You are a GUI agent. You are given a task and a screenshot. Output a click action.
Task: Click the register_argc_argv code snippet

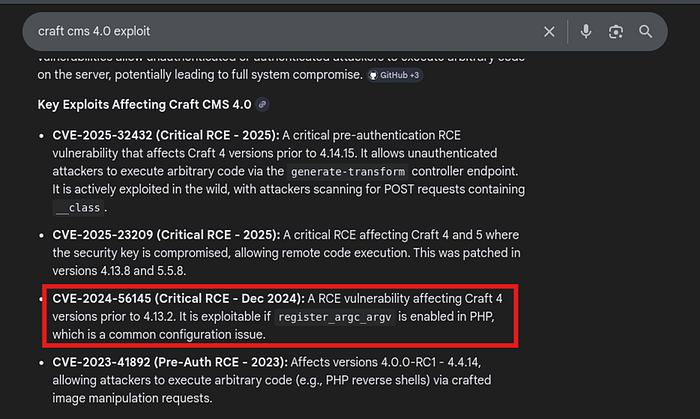335,317
